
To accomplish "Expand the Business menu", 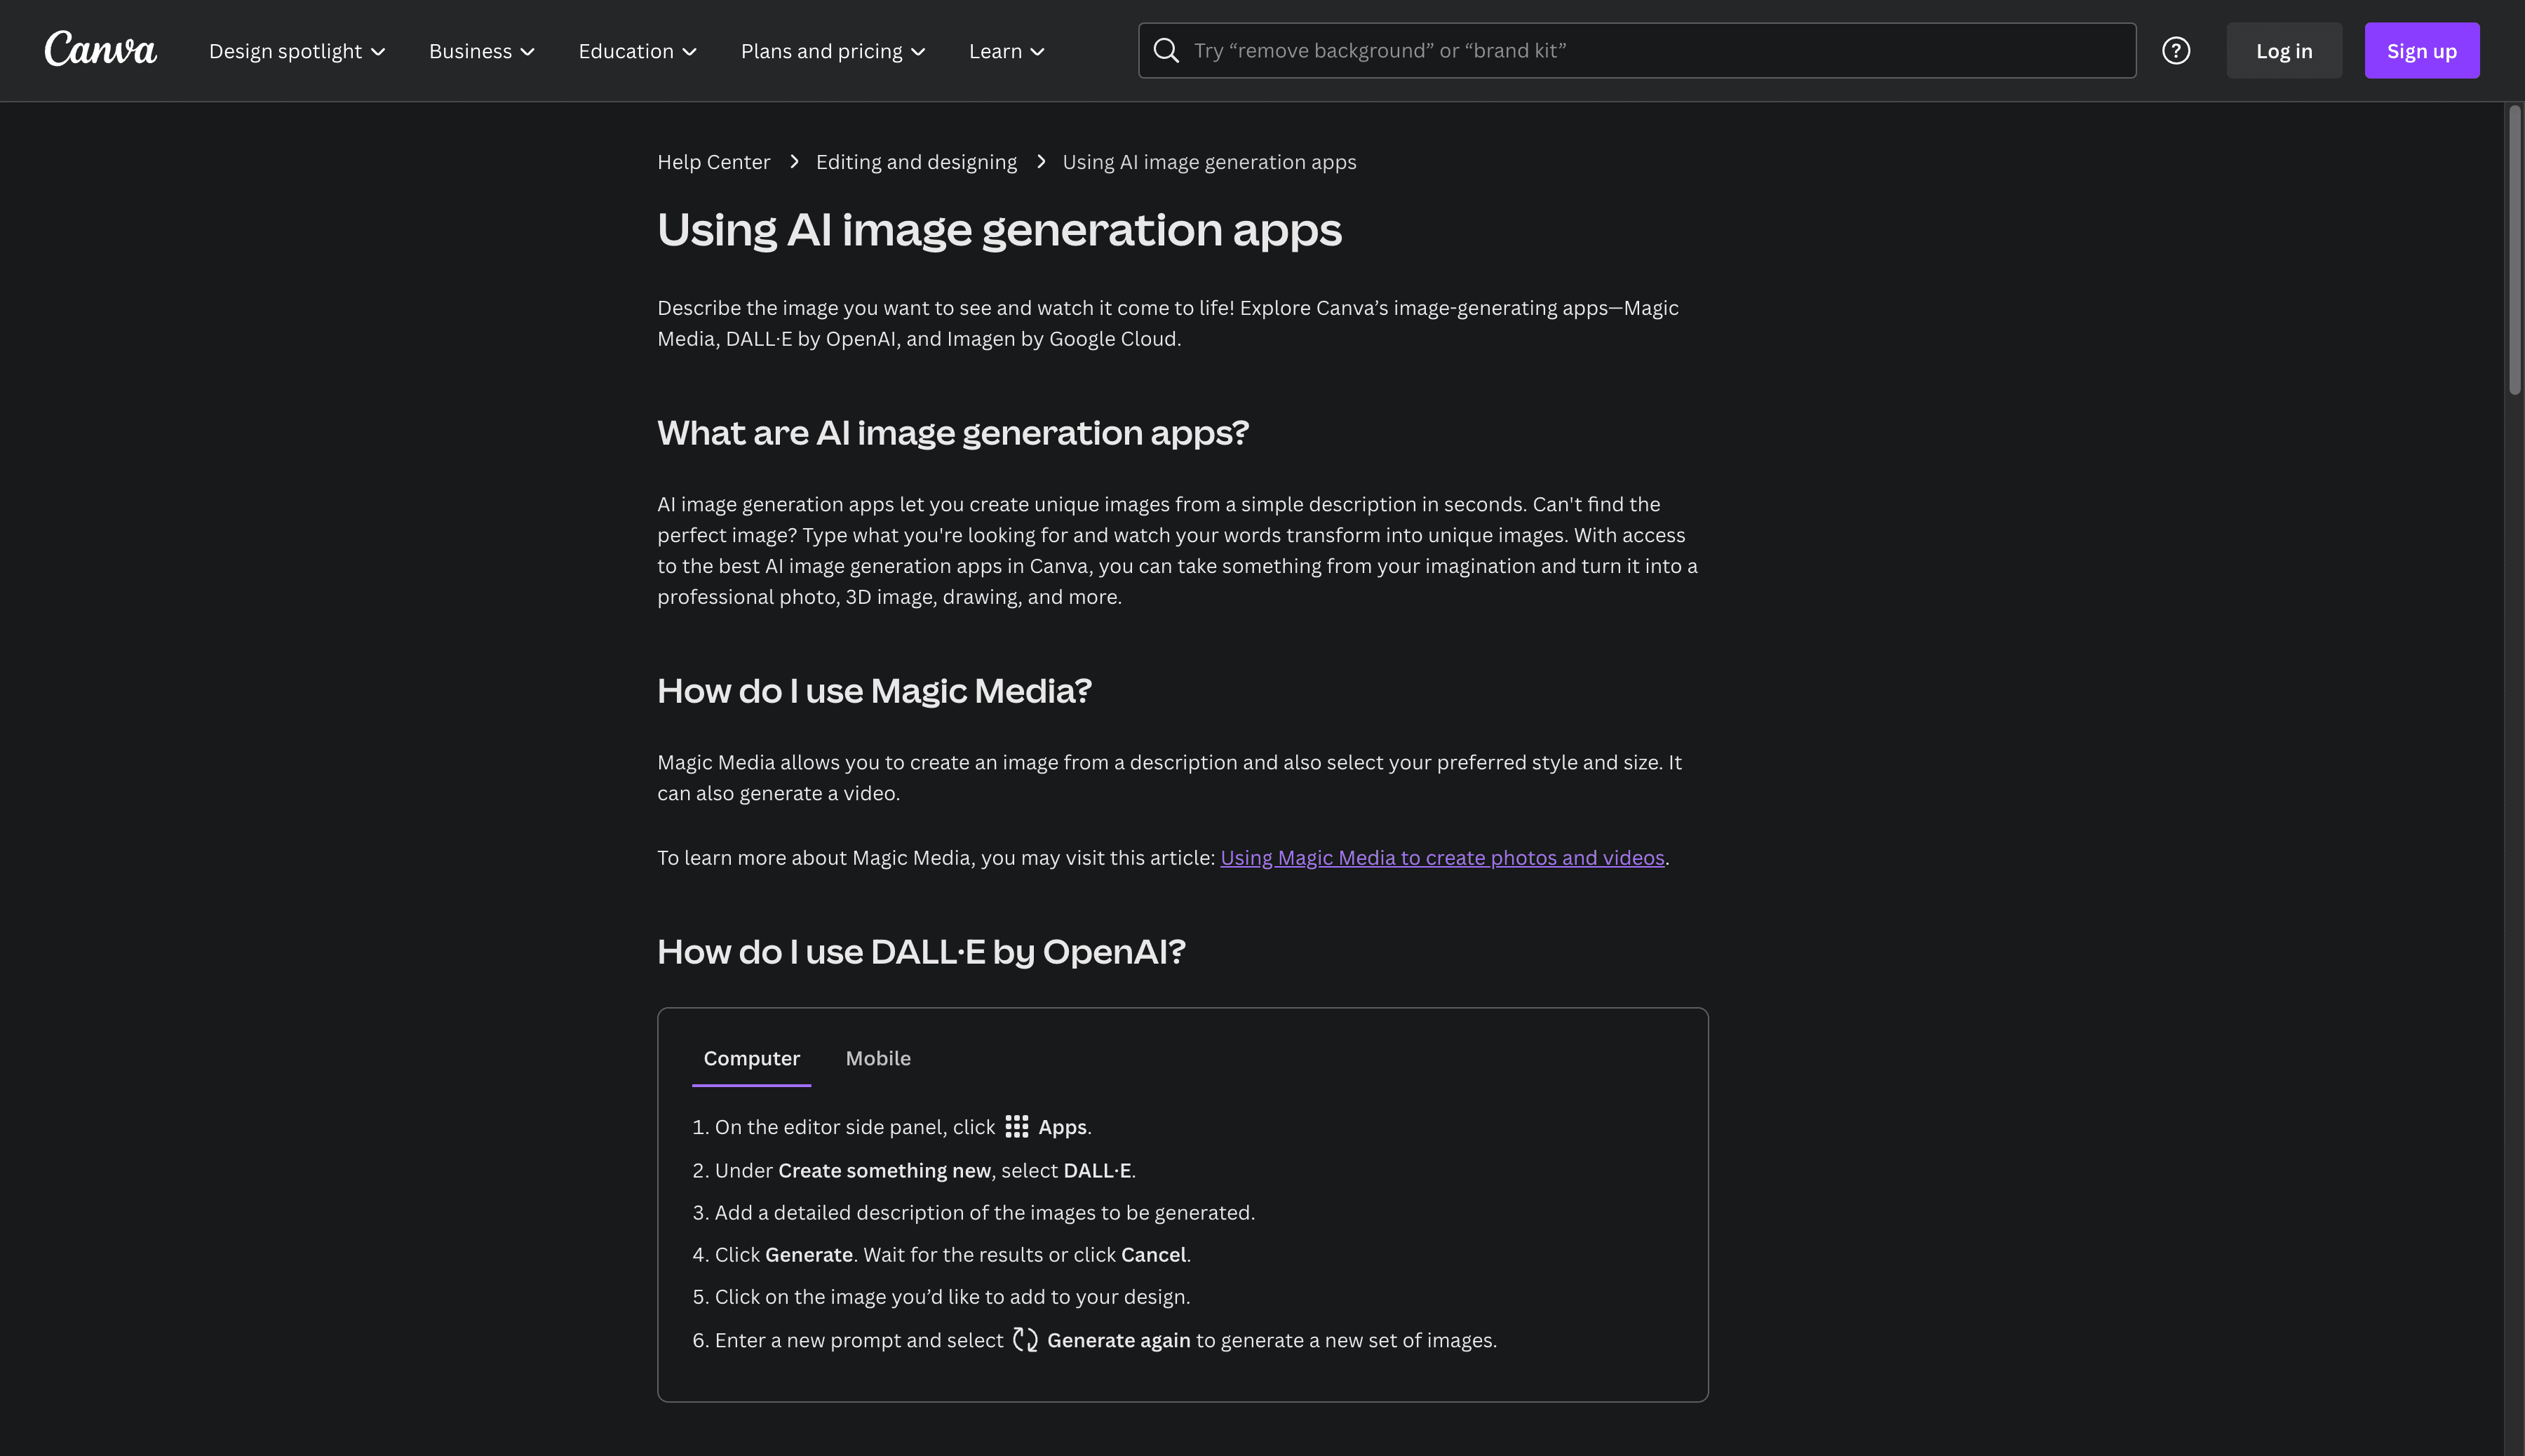I will click(x=482, y=51).
